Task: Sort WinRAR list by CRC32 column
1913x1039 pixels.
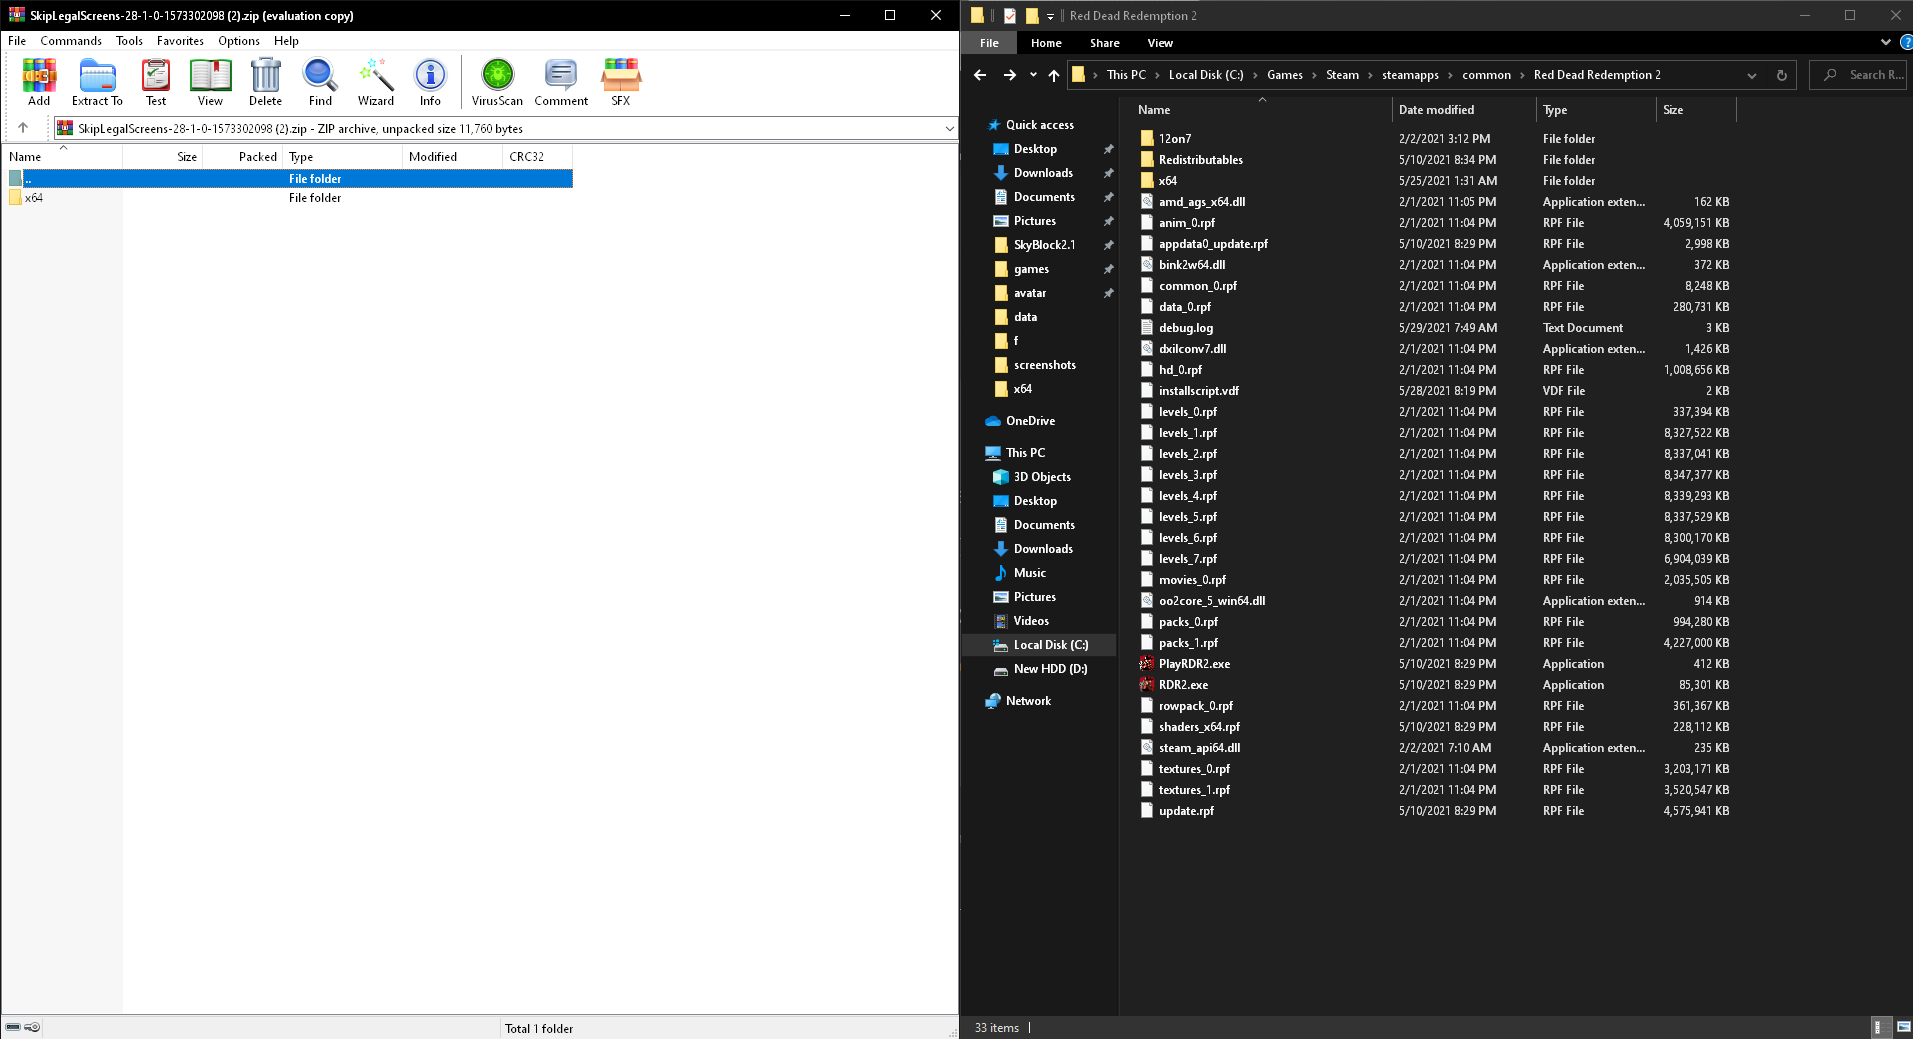Action: 538,157
